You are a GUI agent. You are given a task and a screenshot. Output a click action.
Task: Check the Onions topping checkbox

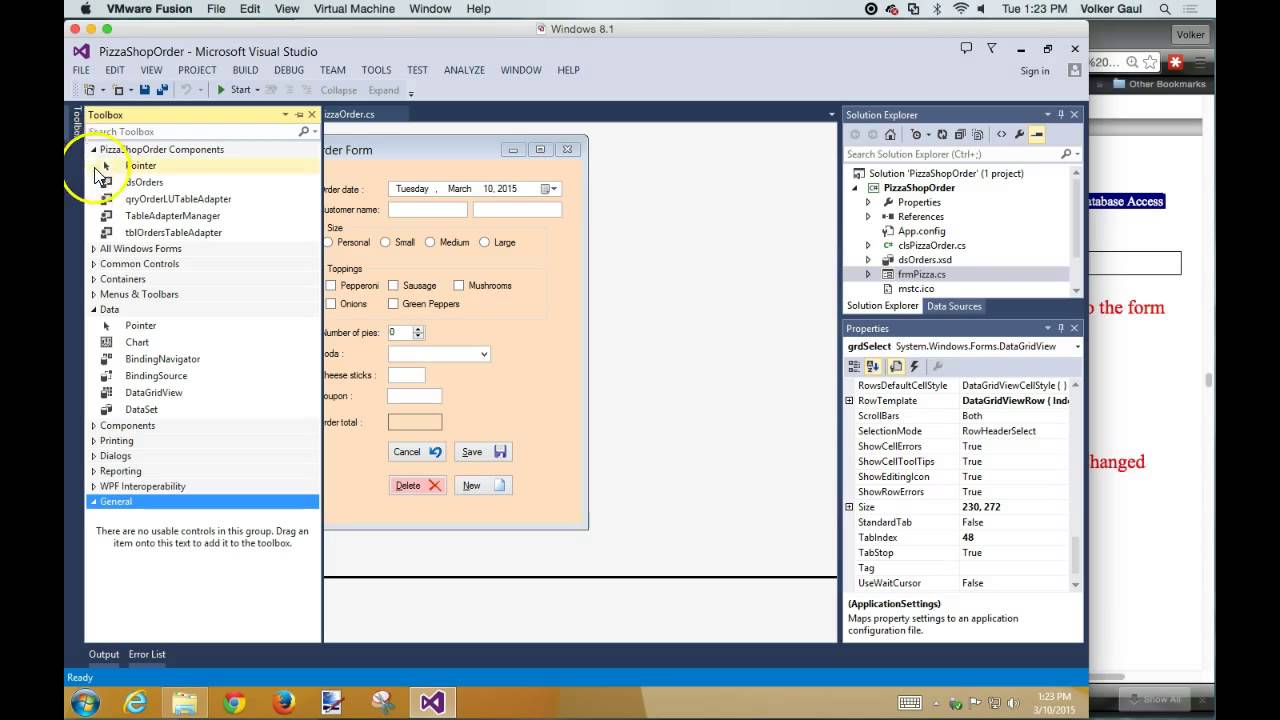[x=331, y=304]
